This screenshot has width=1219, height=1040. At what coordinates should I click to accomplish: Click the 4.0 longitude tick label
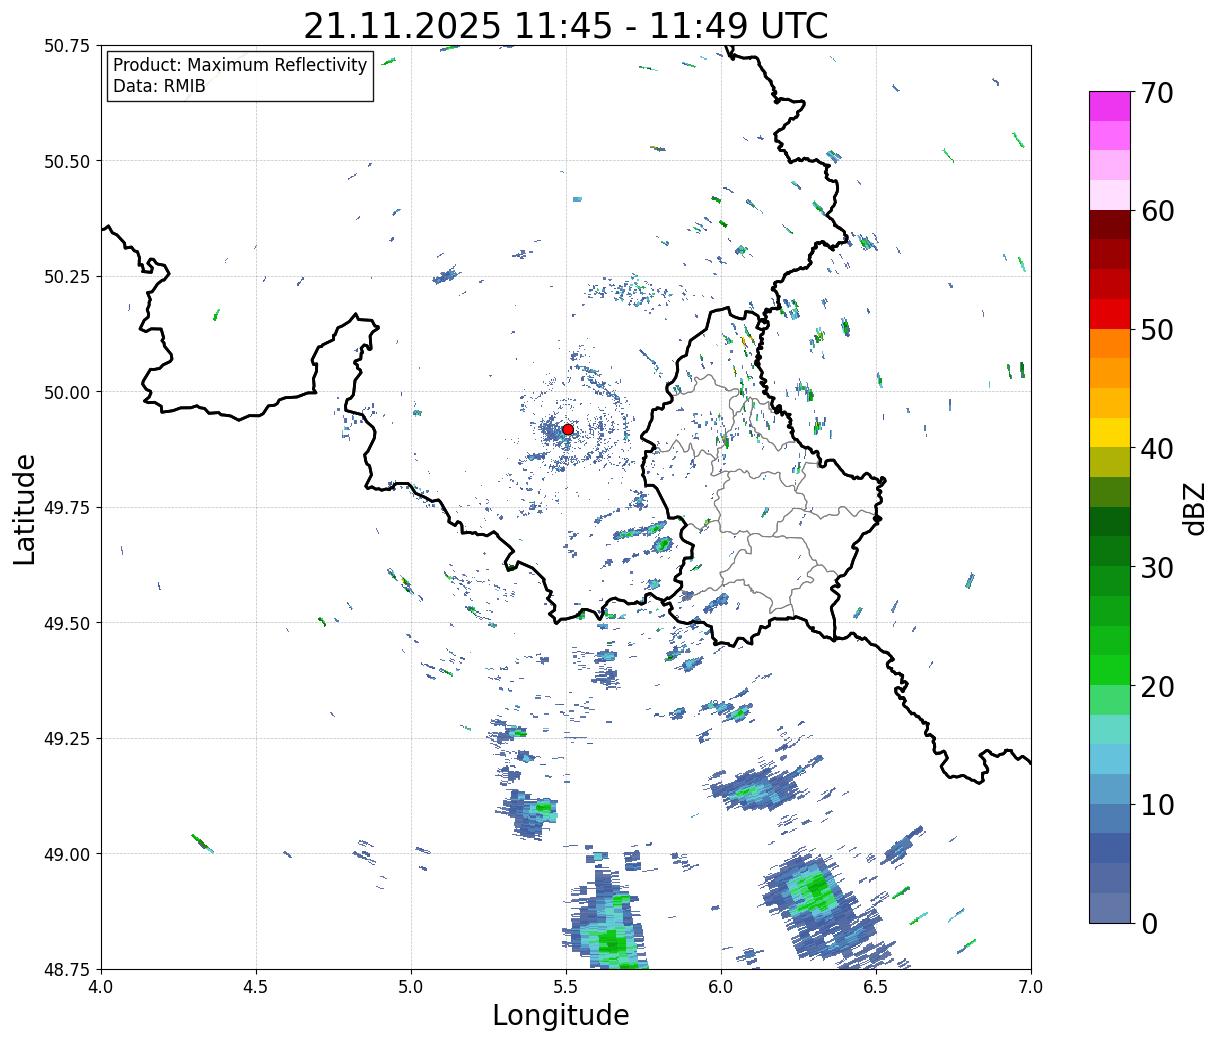point(101,987)
